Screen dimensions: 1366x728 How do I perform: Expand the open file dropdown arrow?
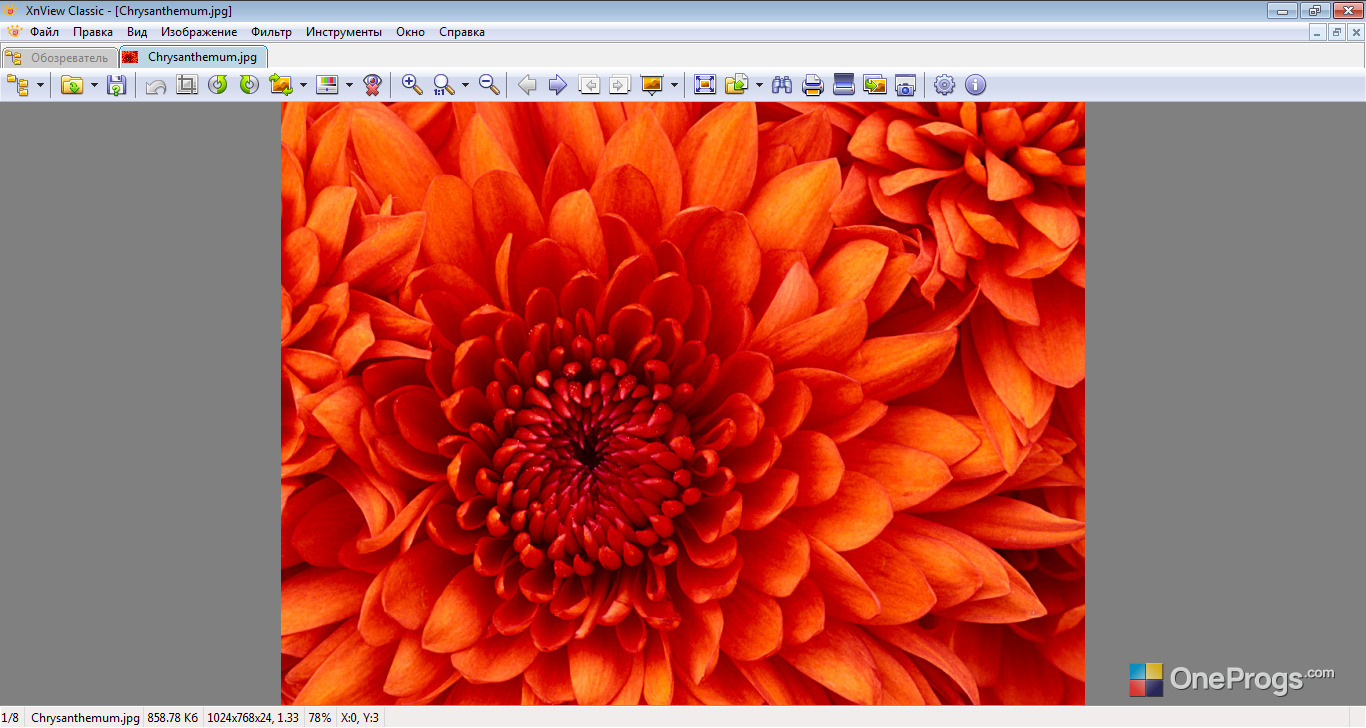tap(94, 85)
